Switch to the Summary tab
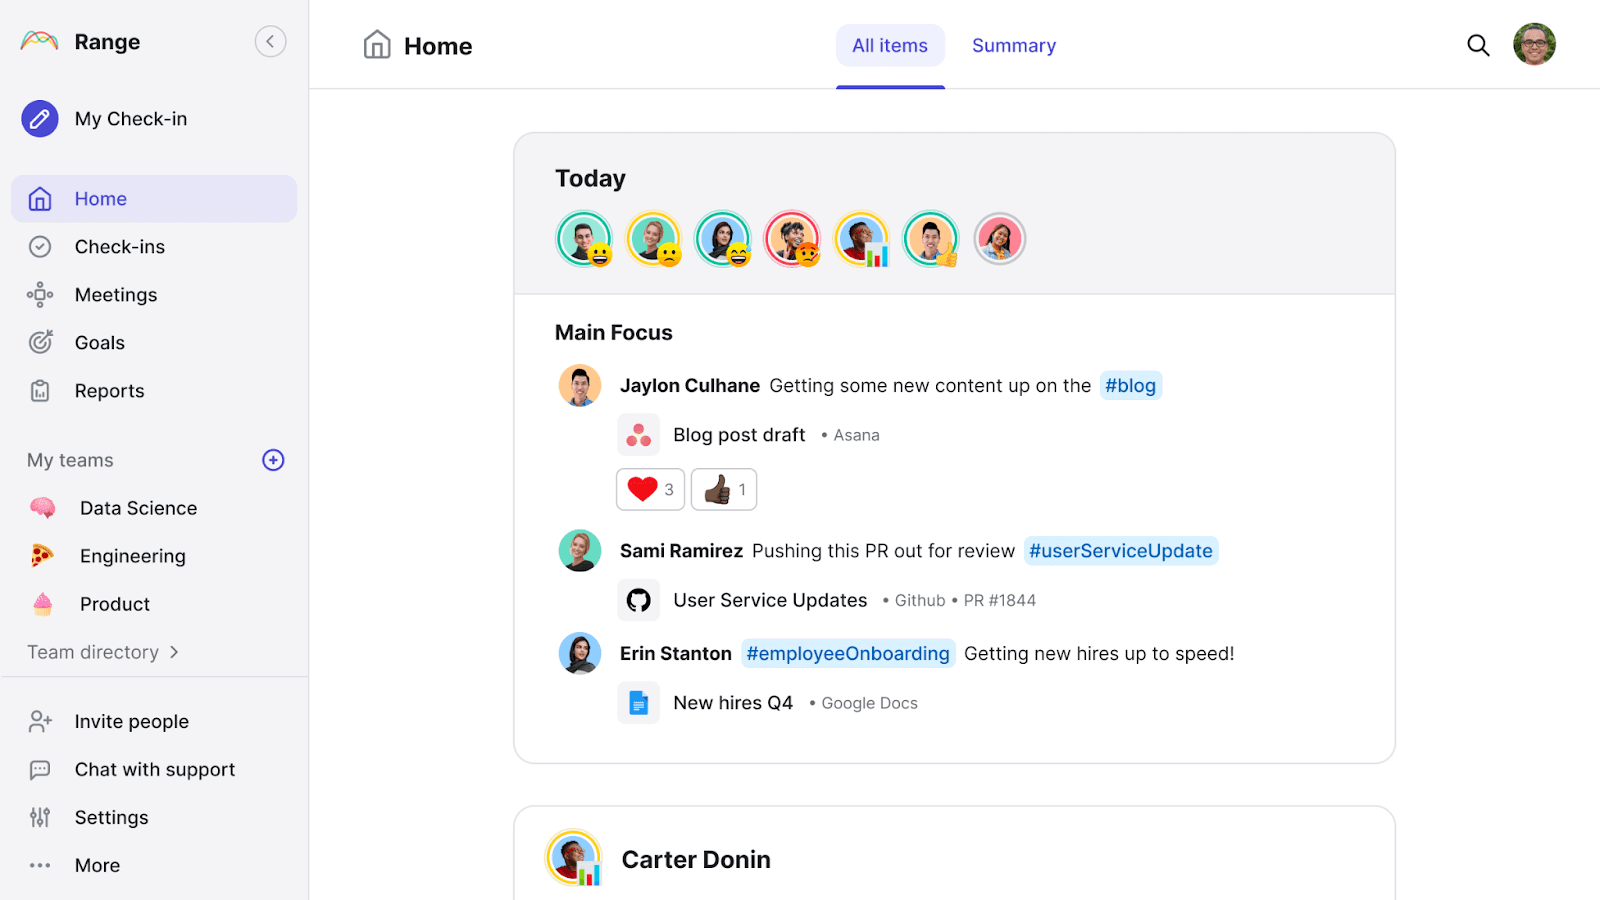 tap(1014, 46)
